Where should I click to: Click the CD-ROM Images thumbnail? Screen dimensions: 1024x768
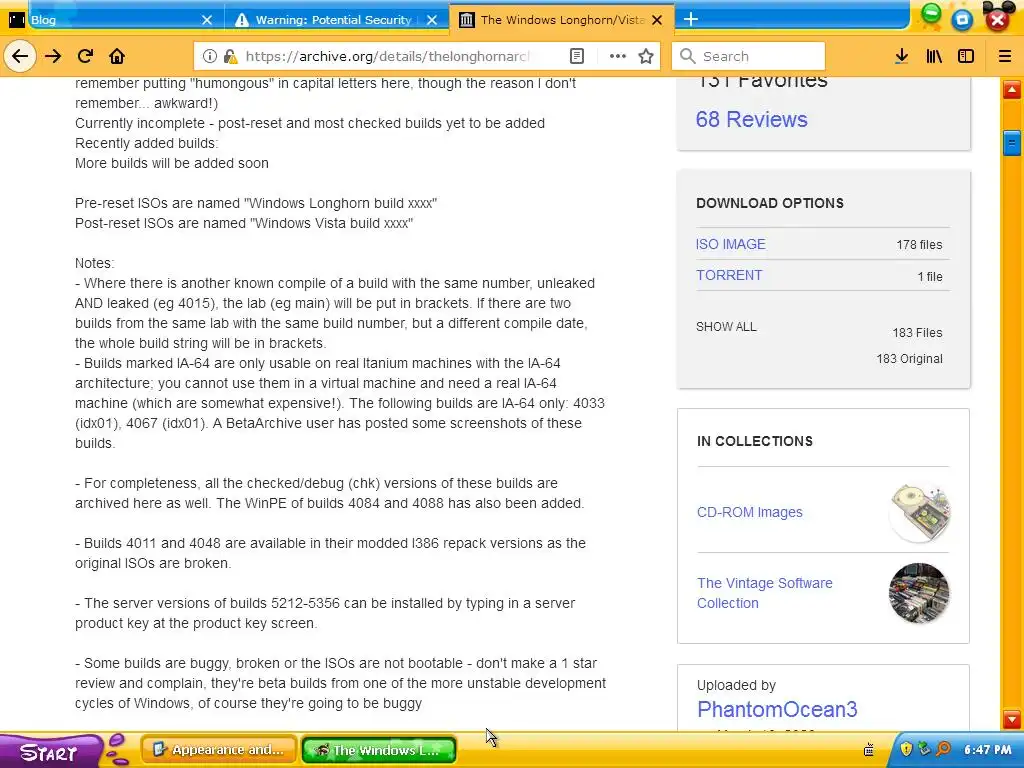(x=919, y=513)
